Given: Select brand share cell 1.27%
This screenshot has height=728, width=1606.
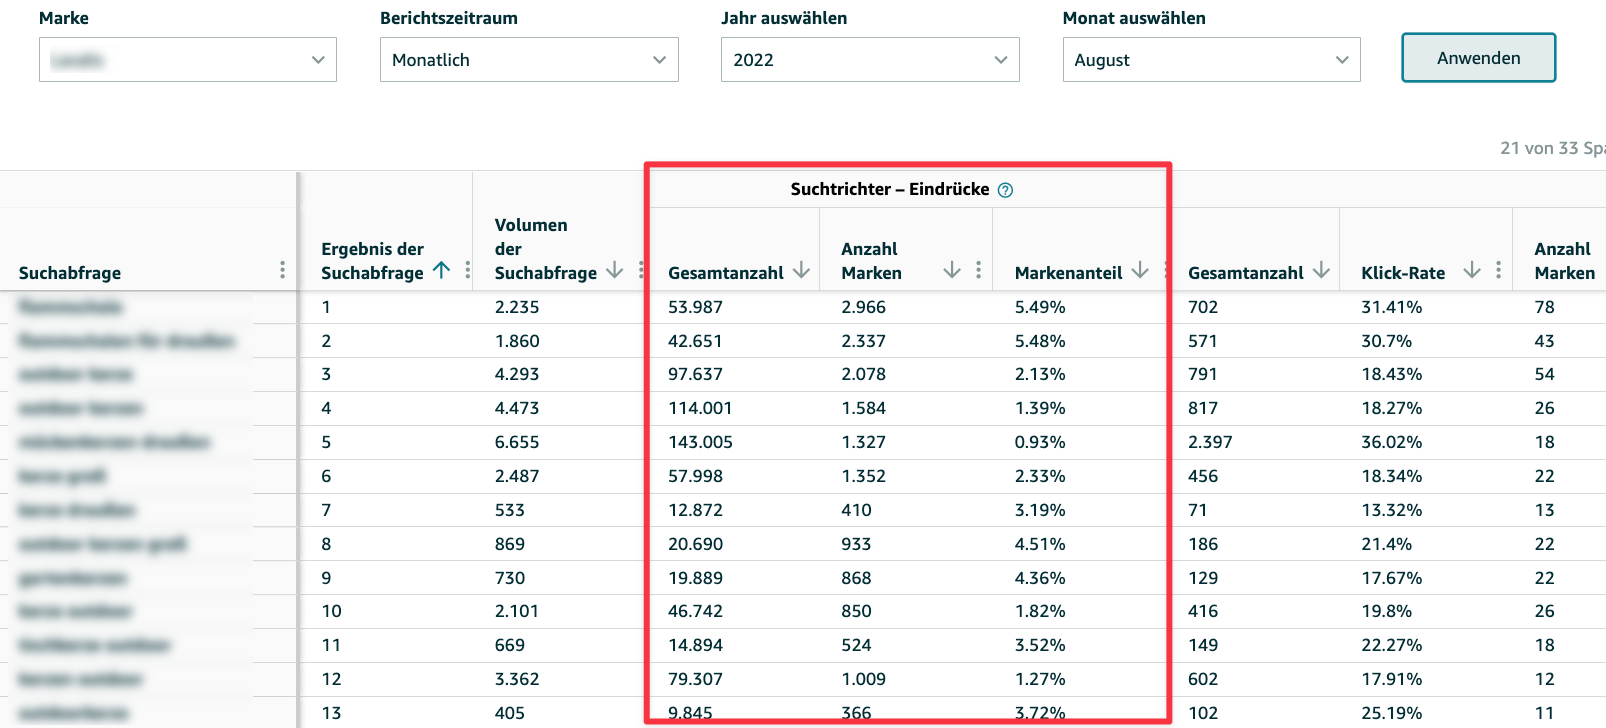Looking at the screenshot, I should 1040,679.
